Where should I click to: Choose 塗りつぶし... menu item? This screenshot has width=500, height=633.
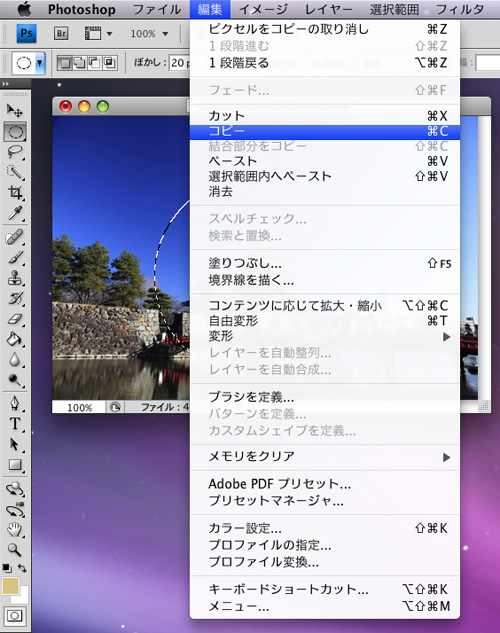[324, 264]
